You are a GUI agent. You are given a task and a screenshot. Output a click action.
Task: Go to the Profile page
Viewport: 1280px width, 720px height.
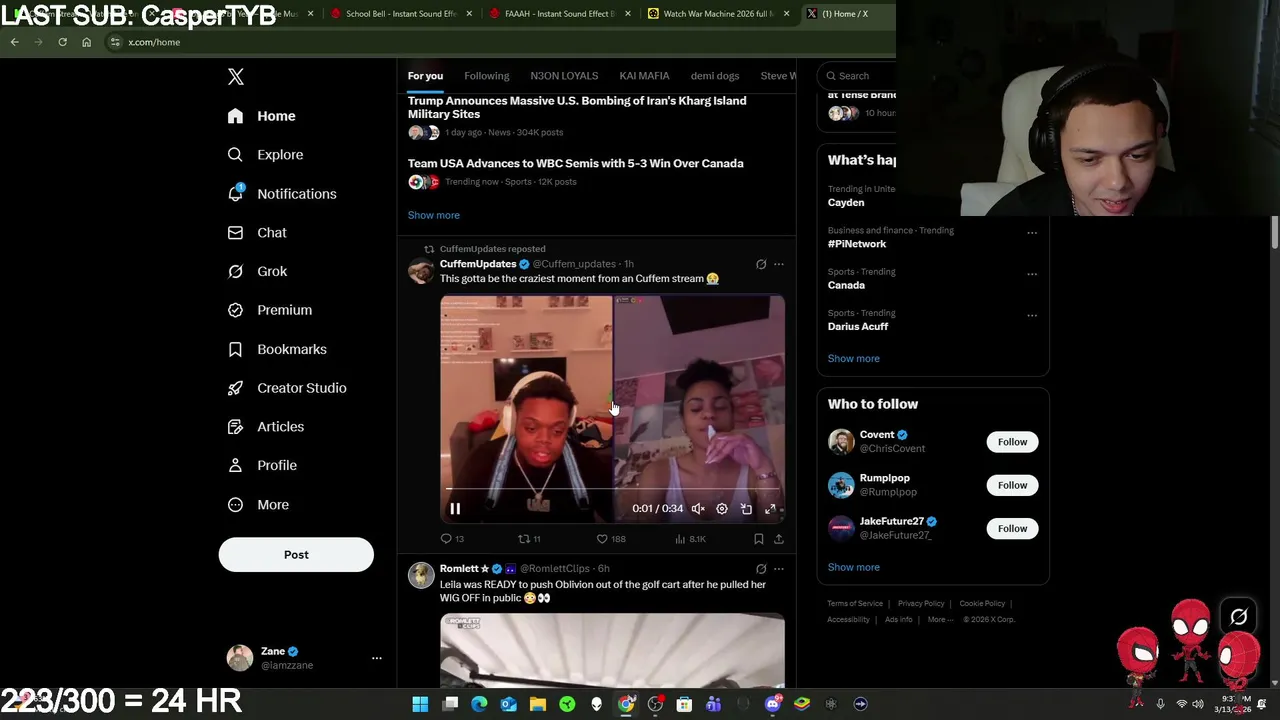pos(261,466)
